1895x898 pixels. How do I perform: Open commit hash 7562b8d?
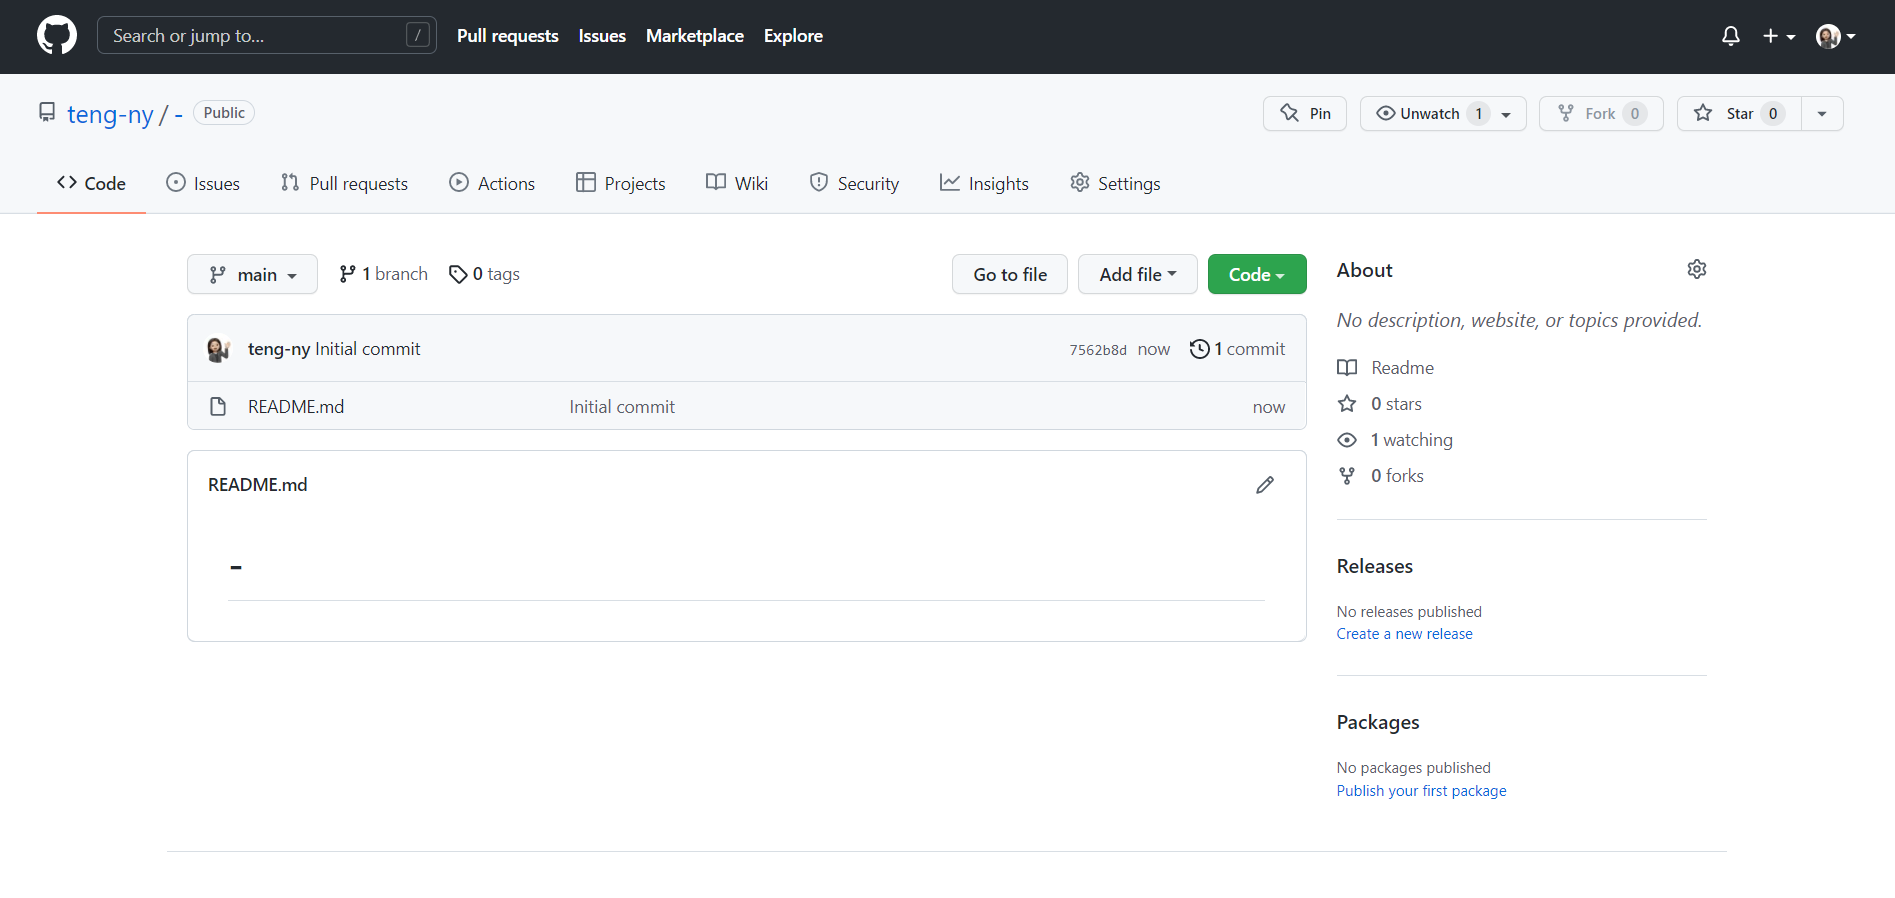coord(1098,350)
